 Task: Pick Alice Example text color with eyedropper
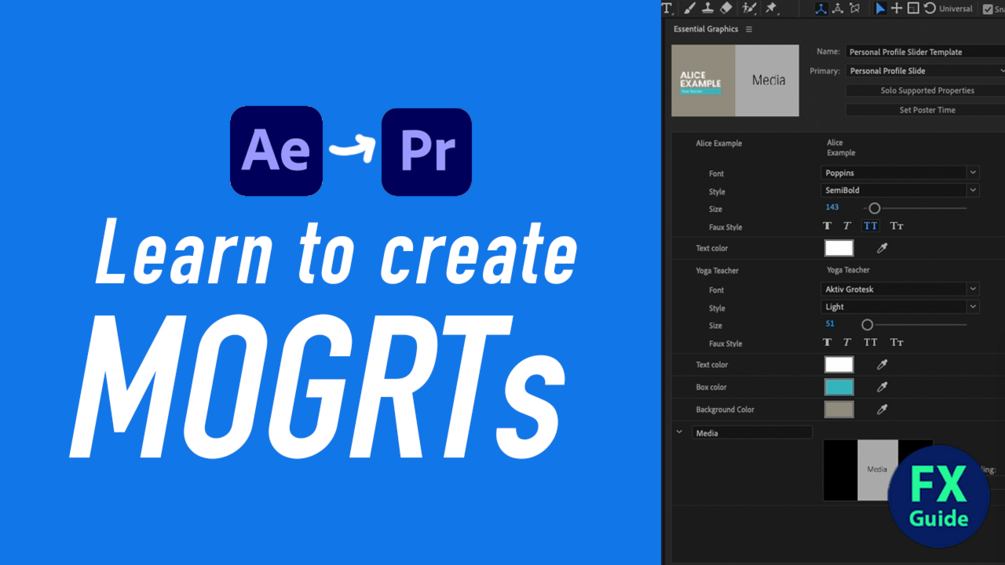coord(882,248)
